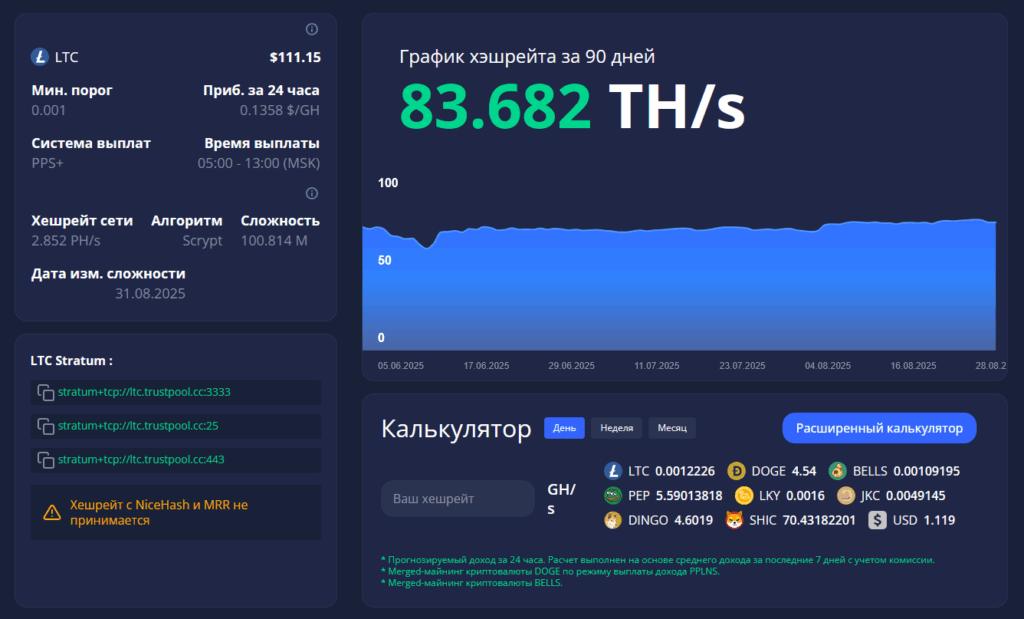Click the chart date label 16.08.2025

914,366
